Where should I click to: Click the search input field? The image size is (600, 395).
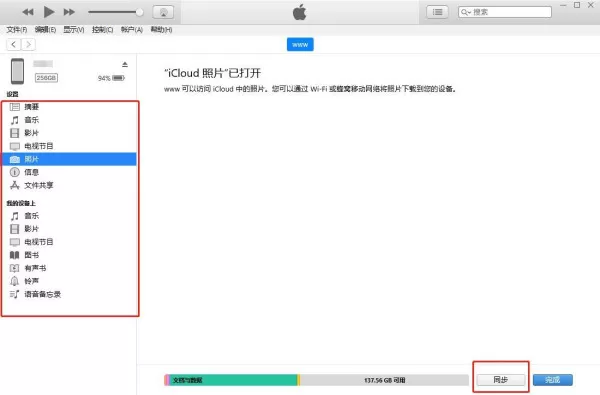[x=505, y=12]
